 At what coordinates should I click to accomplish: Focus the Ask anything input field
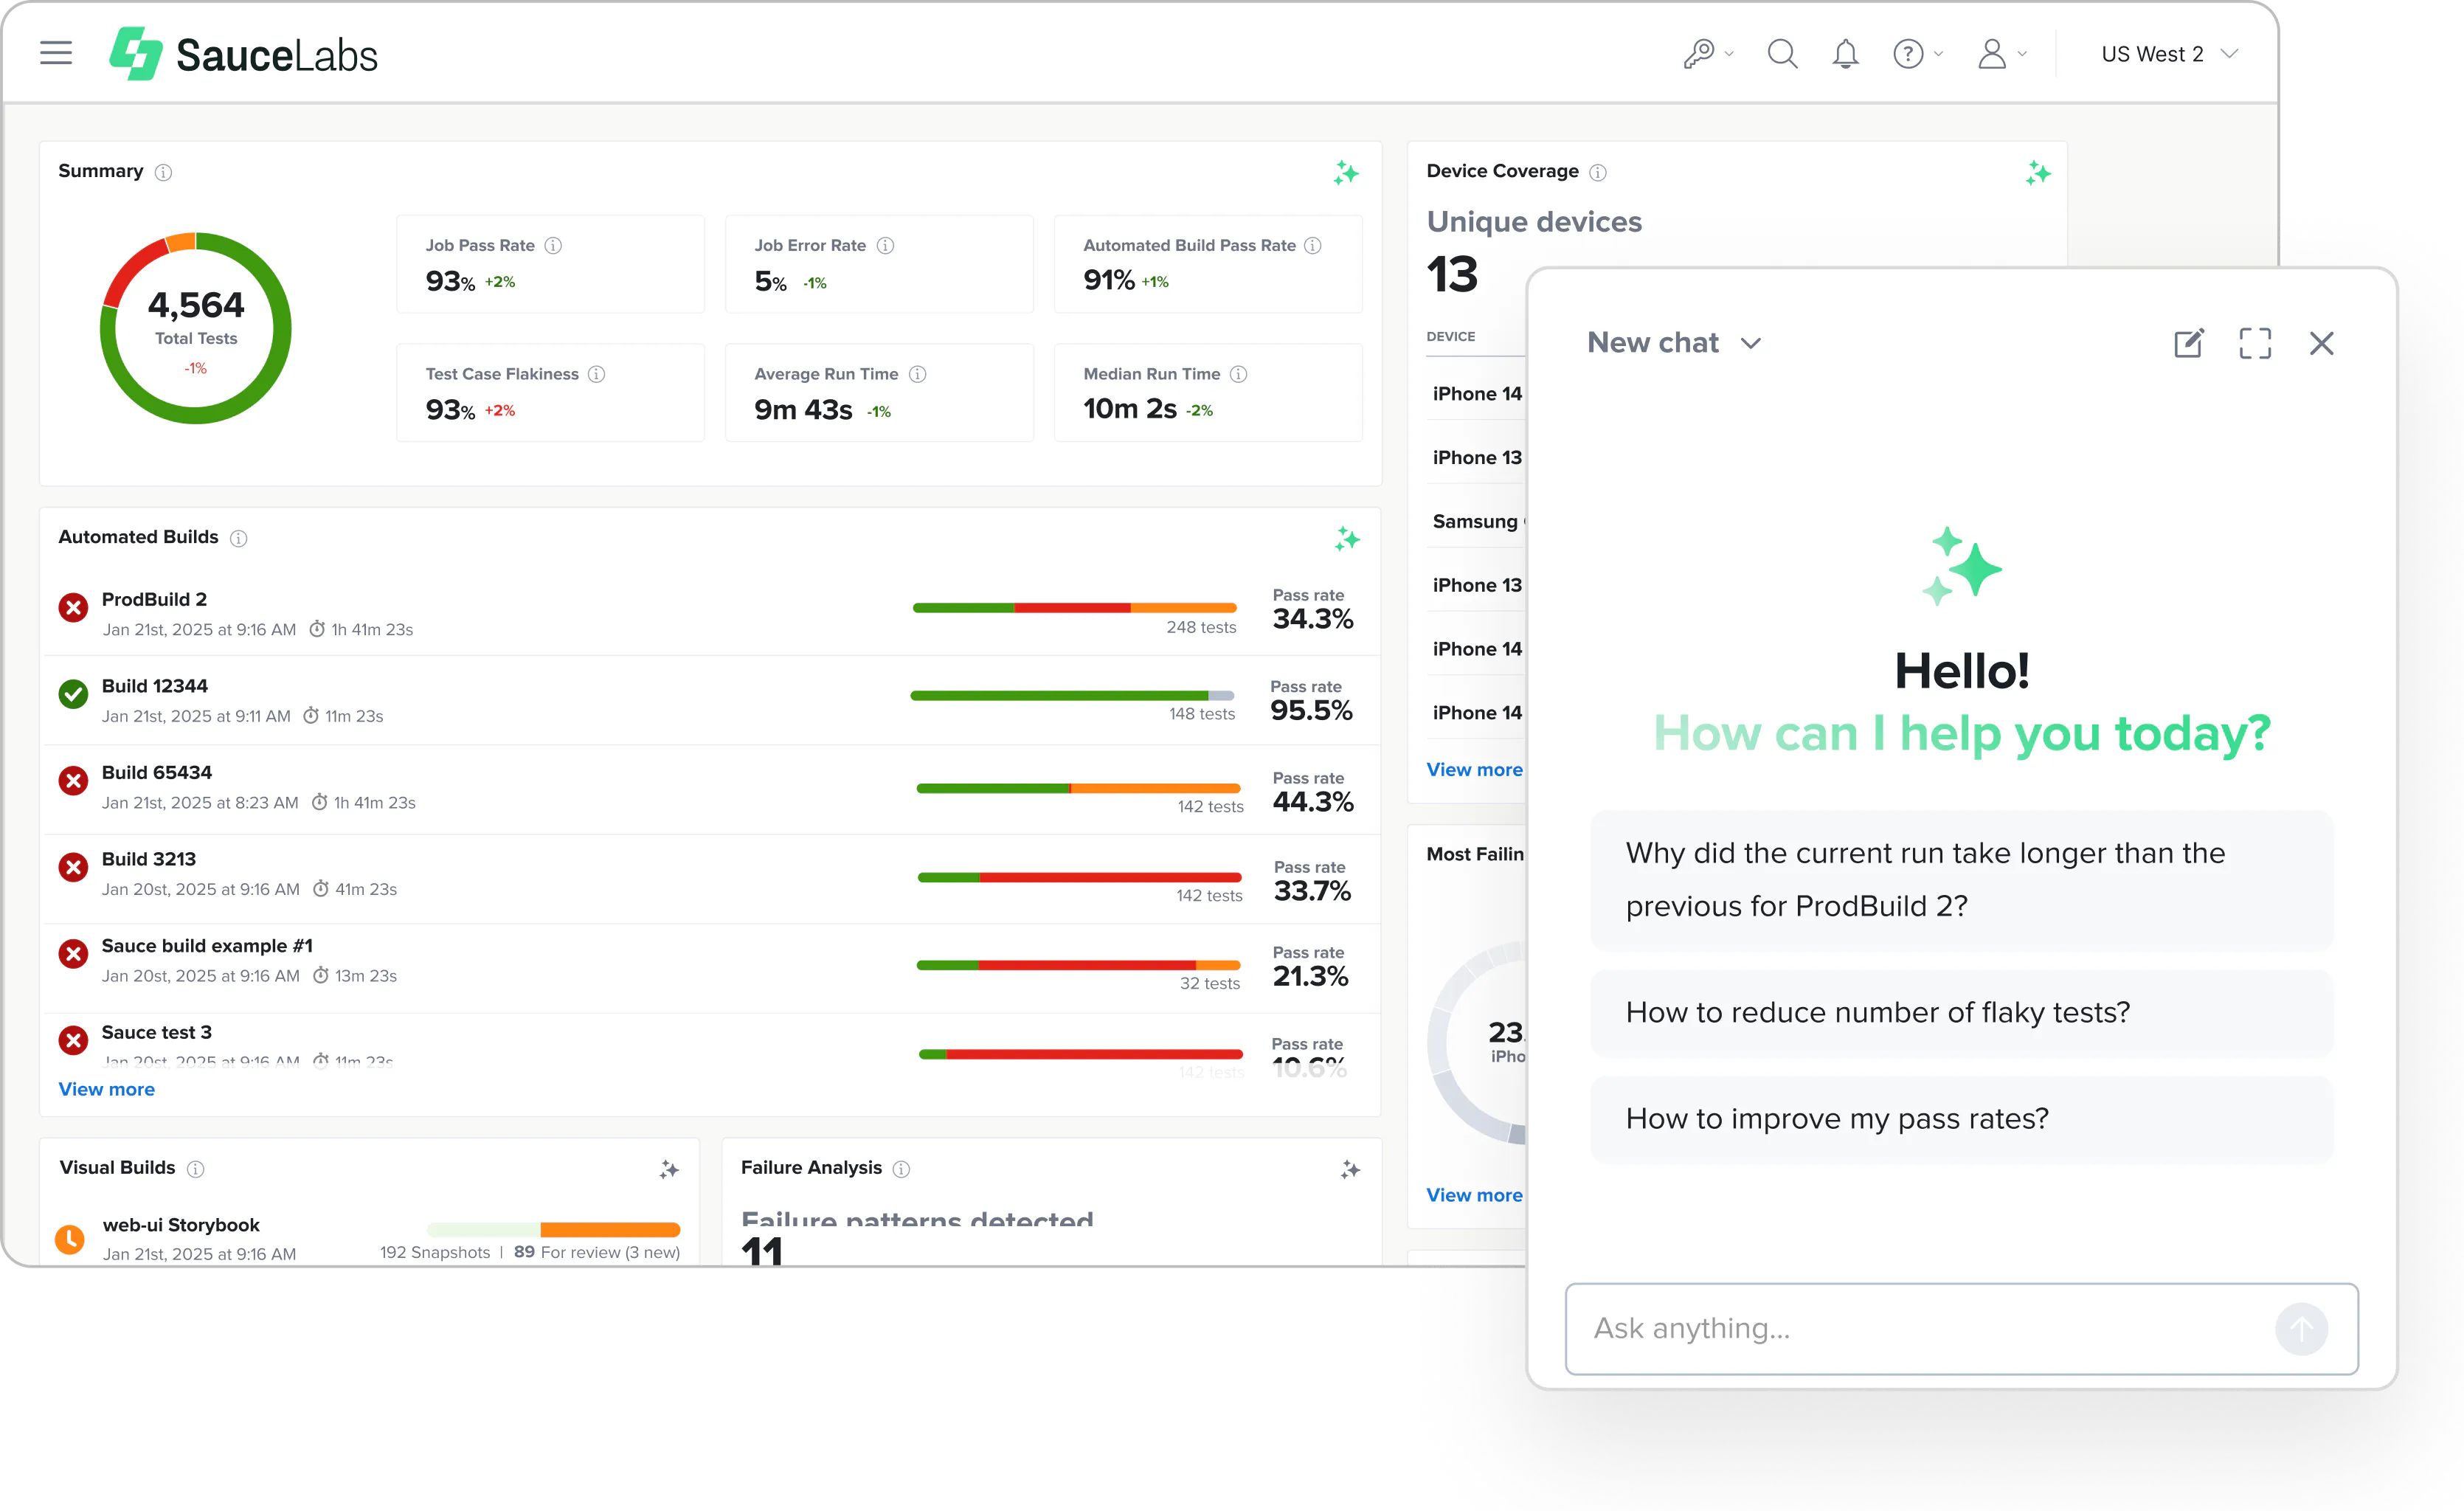tap(1961, 1329)
